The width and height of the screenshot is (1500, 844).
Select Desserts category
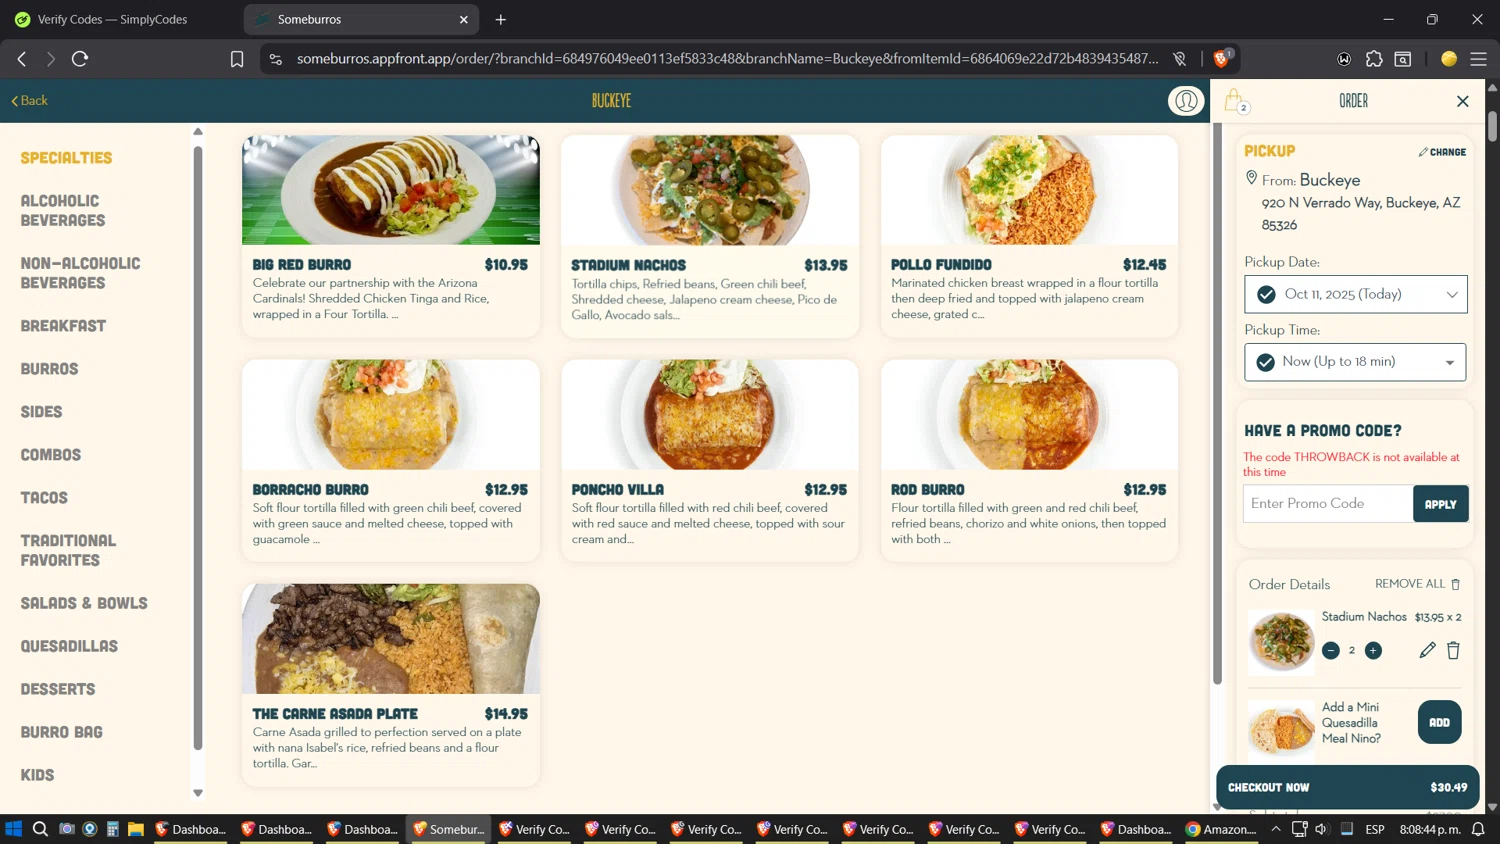point(58,690)
